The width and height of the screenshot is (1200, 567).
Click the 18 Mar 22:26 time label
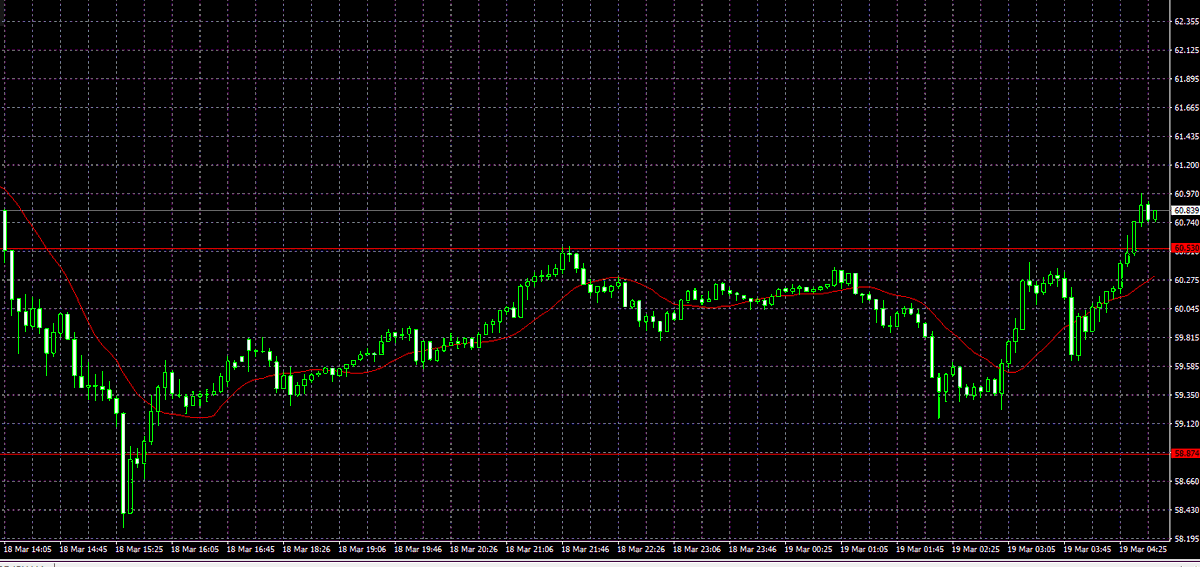coord(643,549)
